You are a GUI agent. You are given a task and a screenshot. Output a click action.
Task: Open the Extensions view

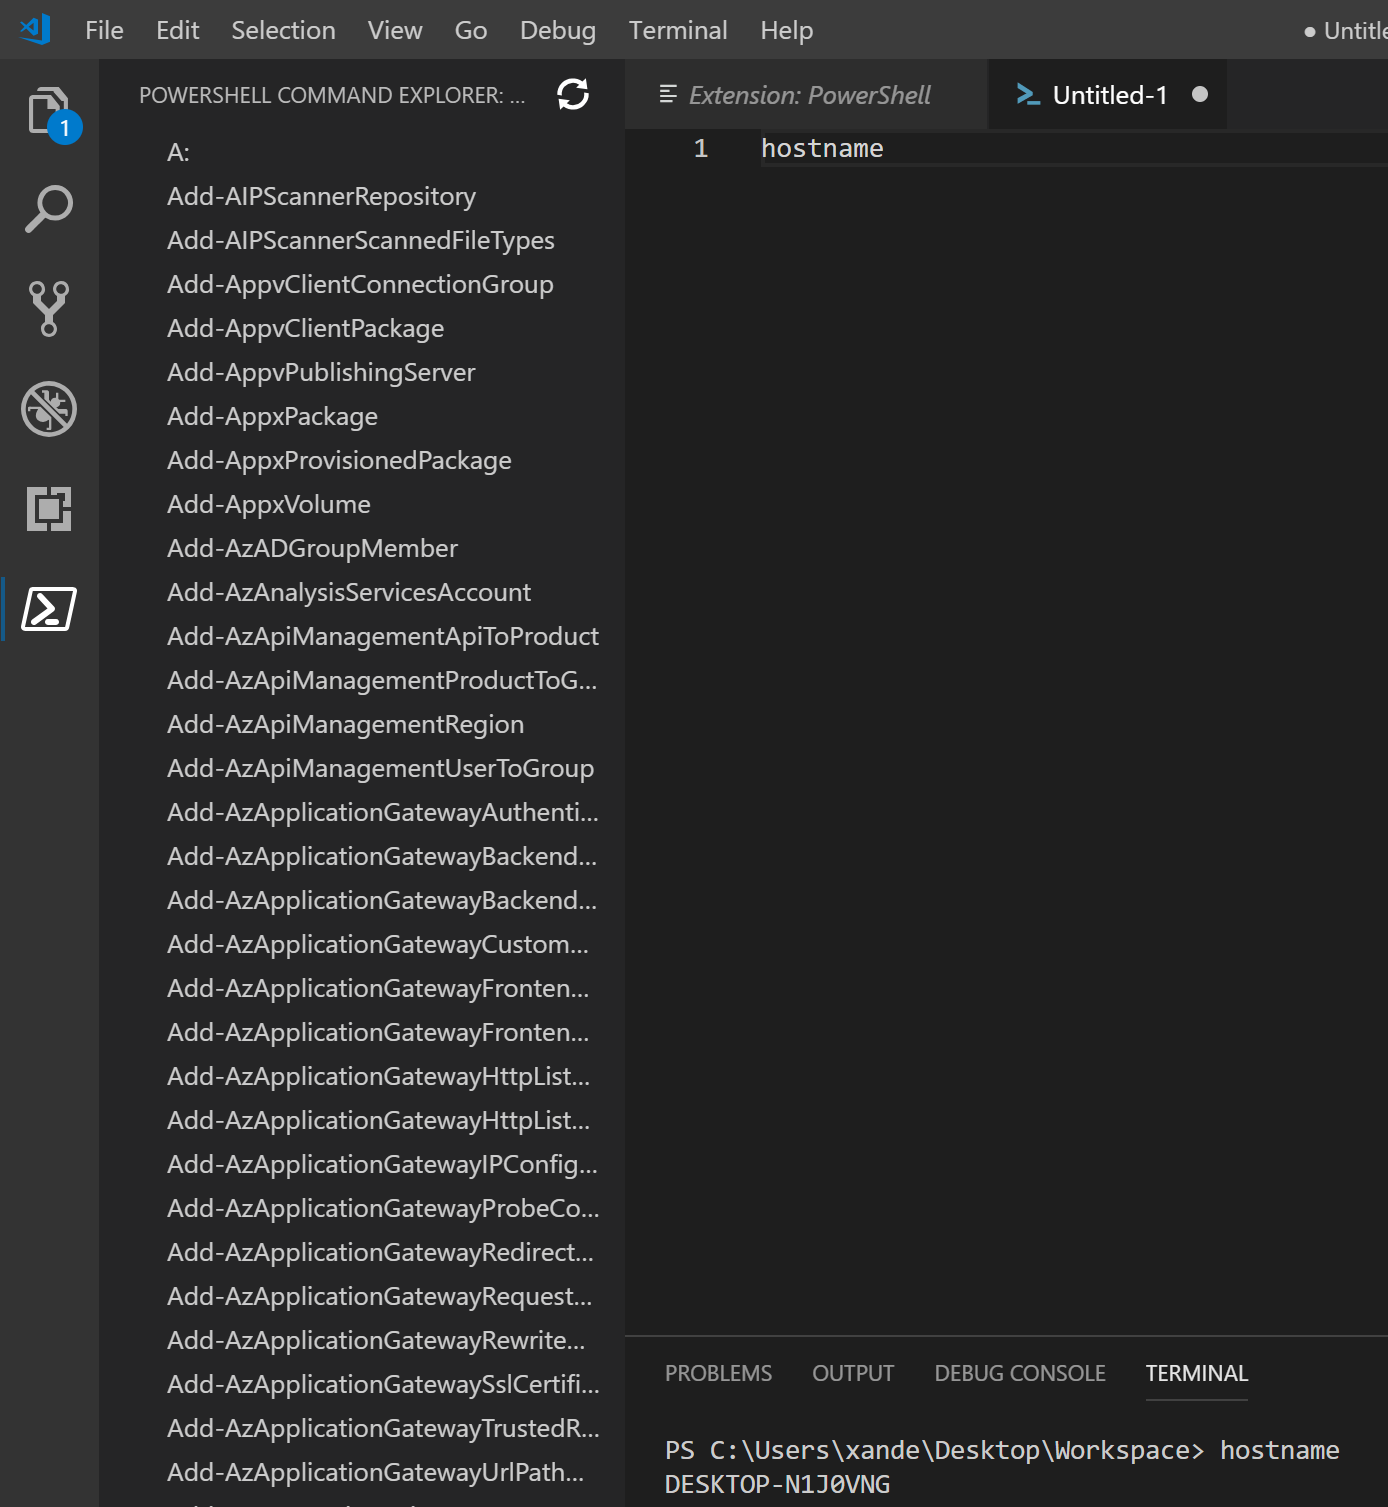(48, 510)
